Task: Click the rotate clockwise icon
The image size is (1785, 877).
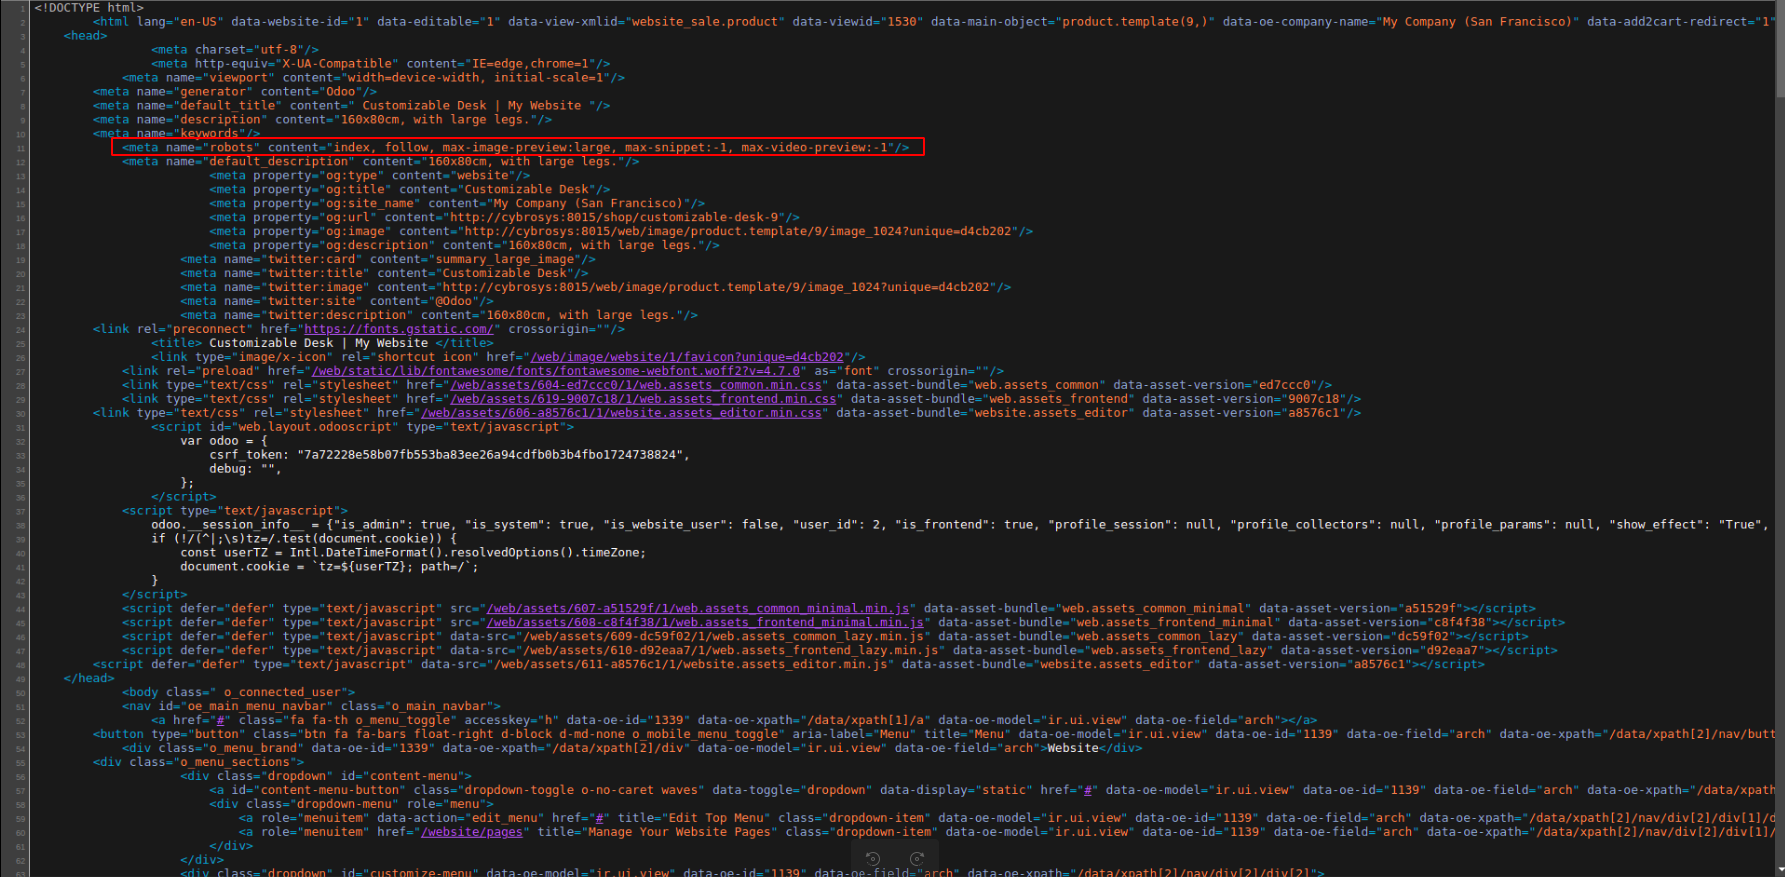Action: 917,859
